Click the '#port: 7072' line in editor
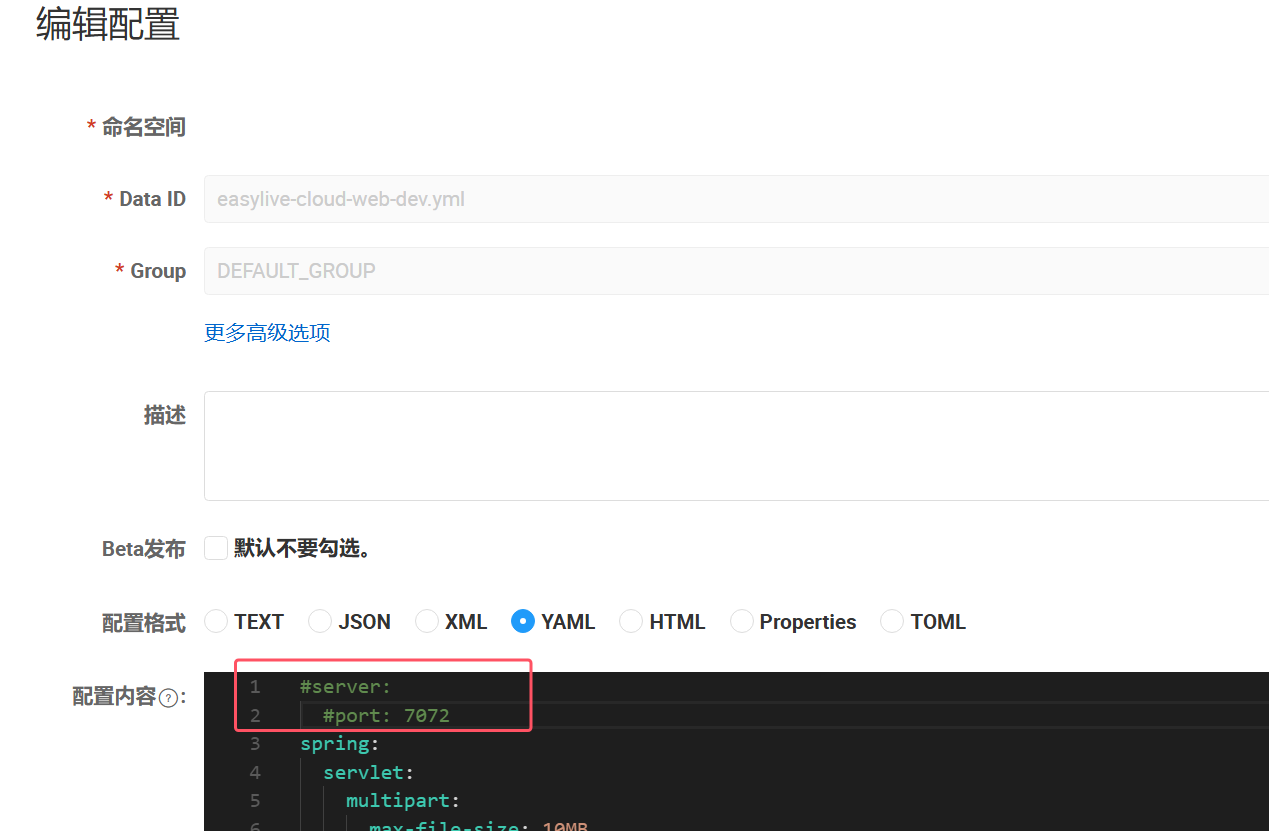This screenshot has height=831, width=1269. point(386,715)
